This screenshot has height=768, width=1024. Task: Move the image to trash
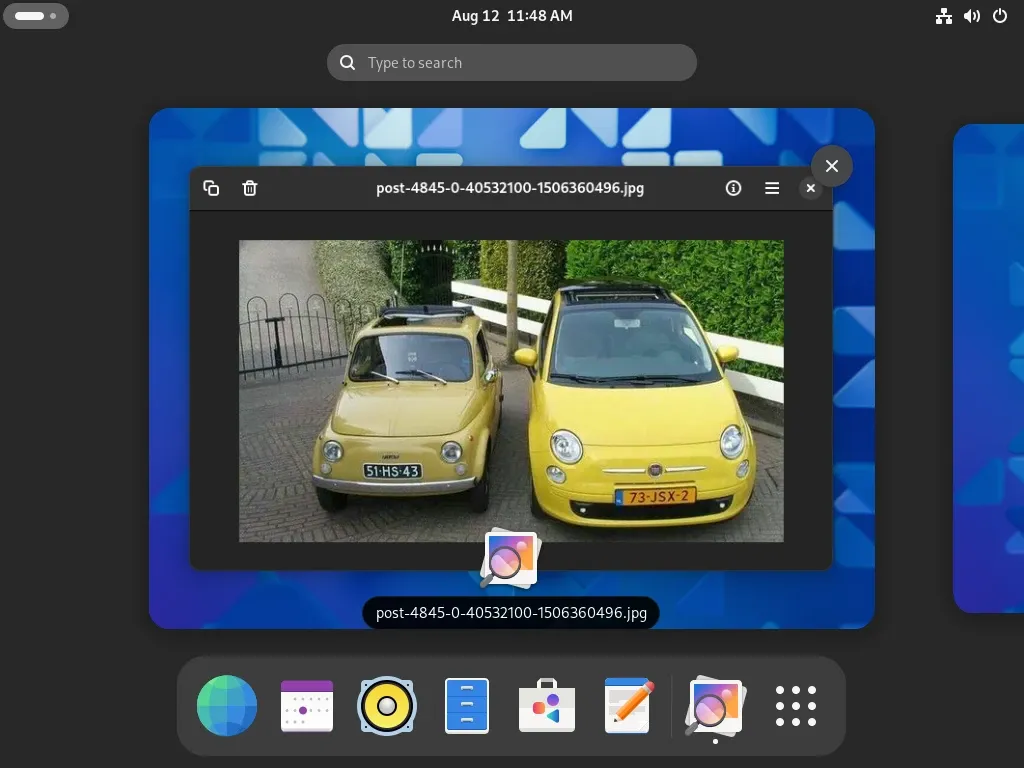coord(249,188)
